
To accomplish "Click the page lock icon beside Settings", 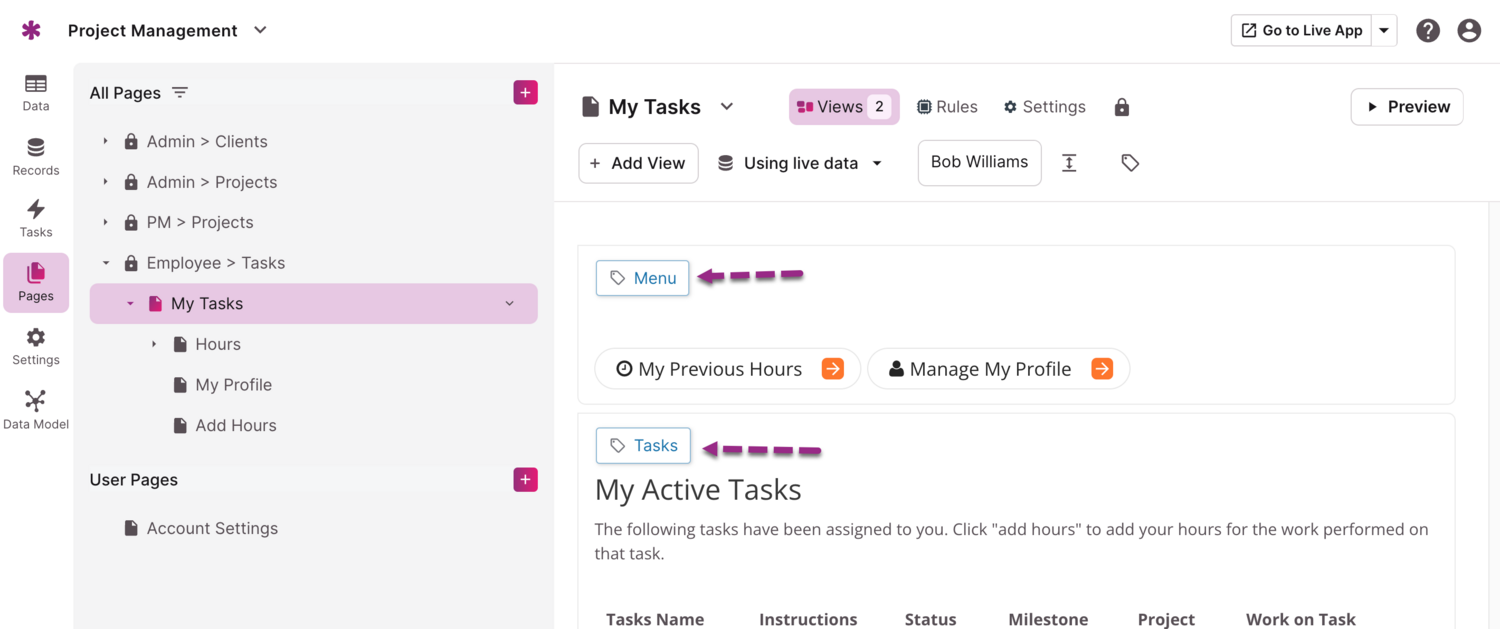I will [1122, 107].
